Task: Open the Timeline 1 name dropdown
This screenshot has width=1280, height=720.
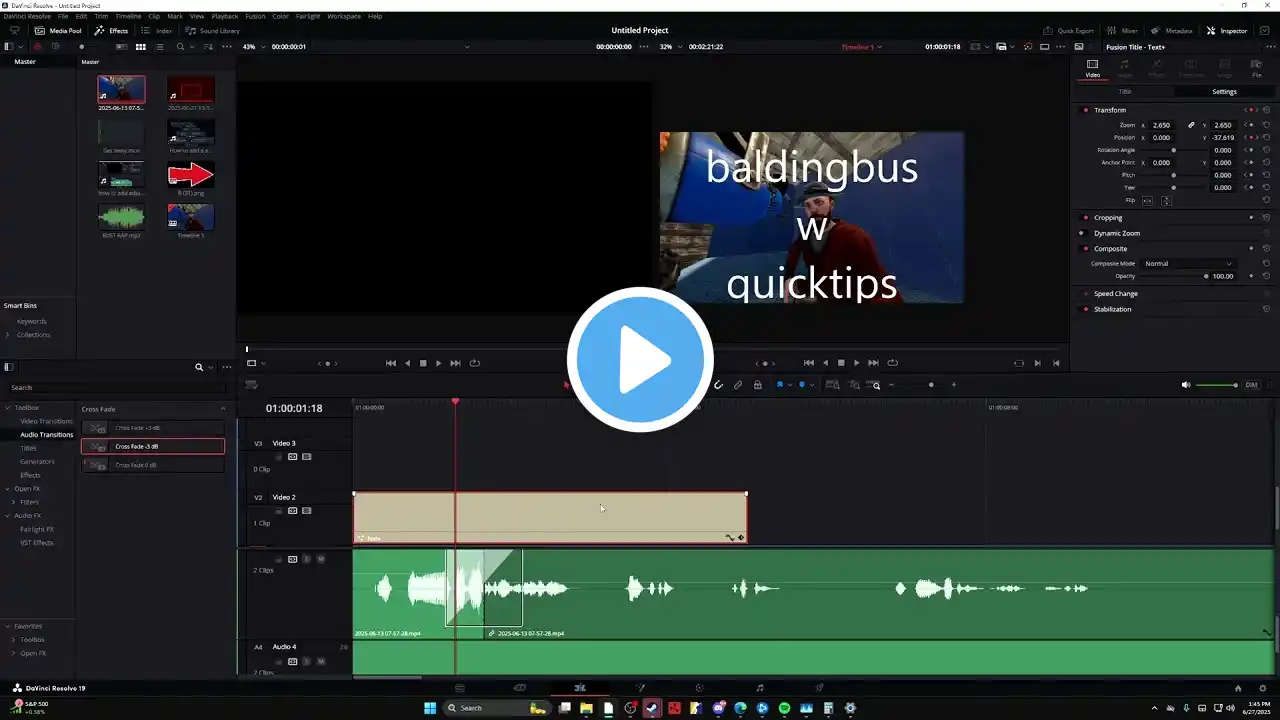Action: 861,47
